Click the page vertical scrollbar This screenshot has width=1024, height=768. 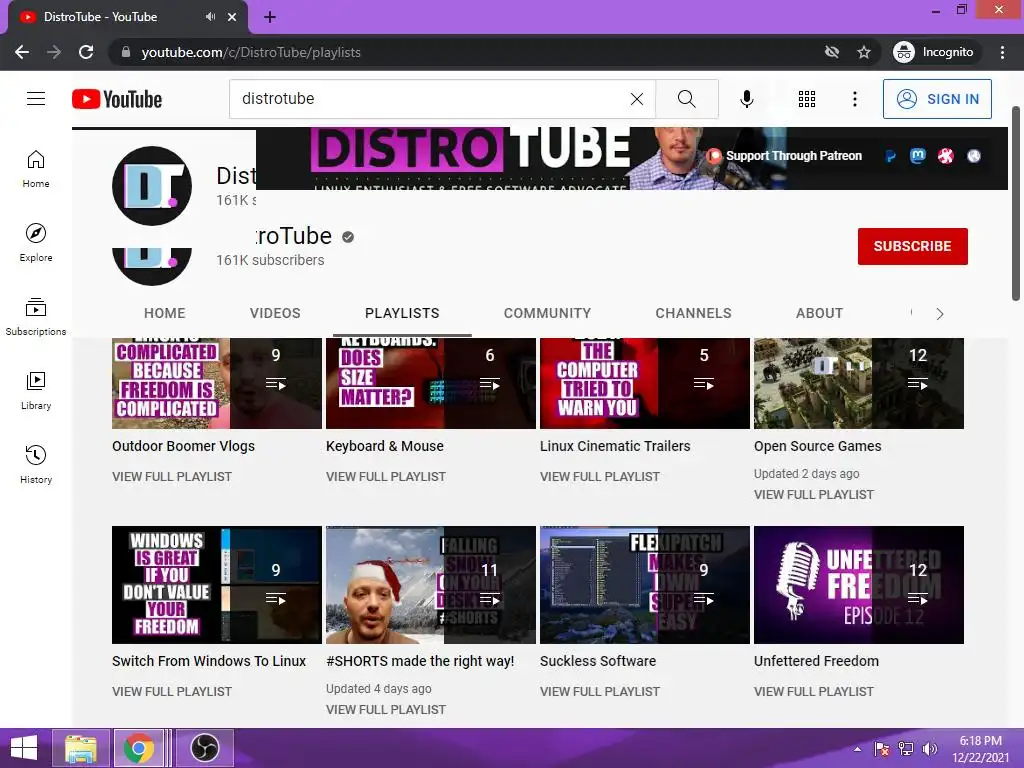1016,202
